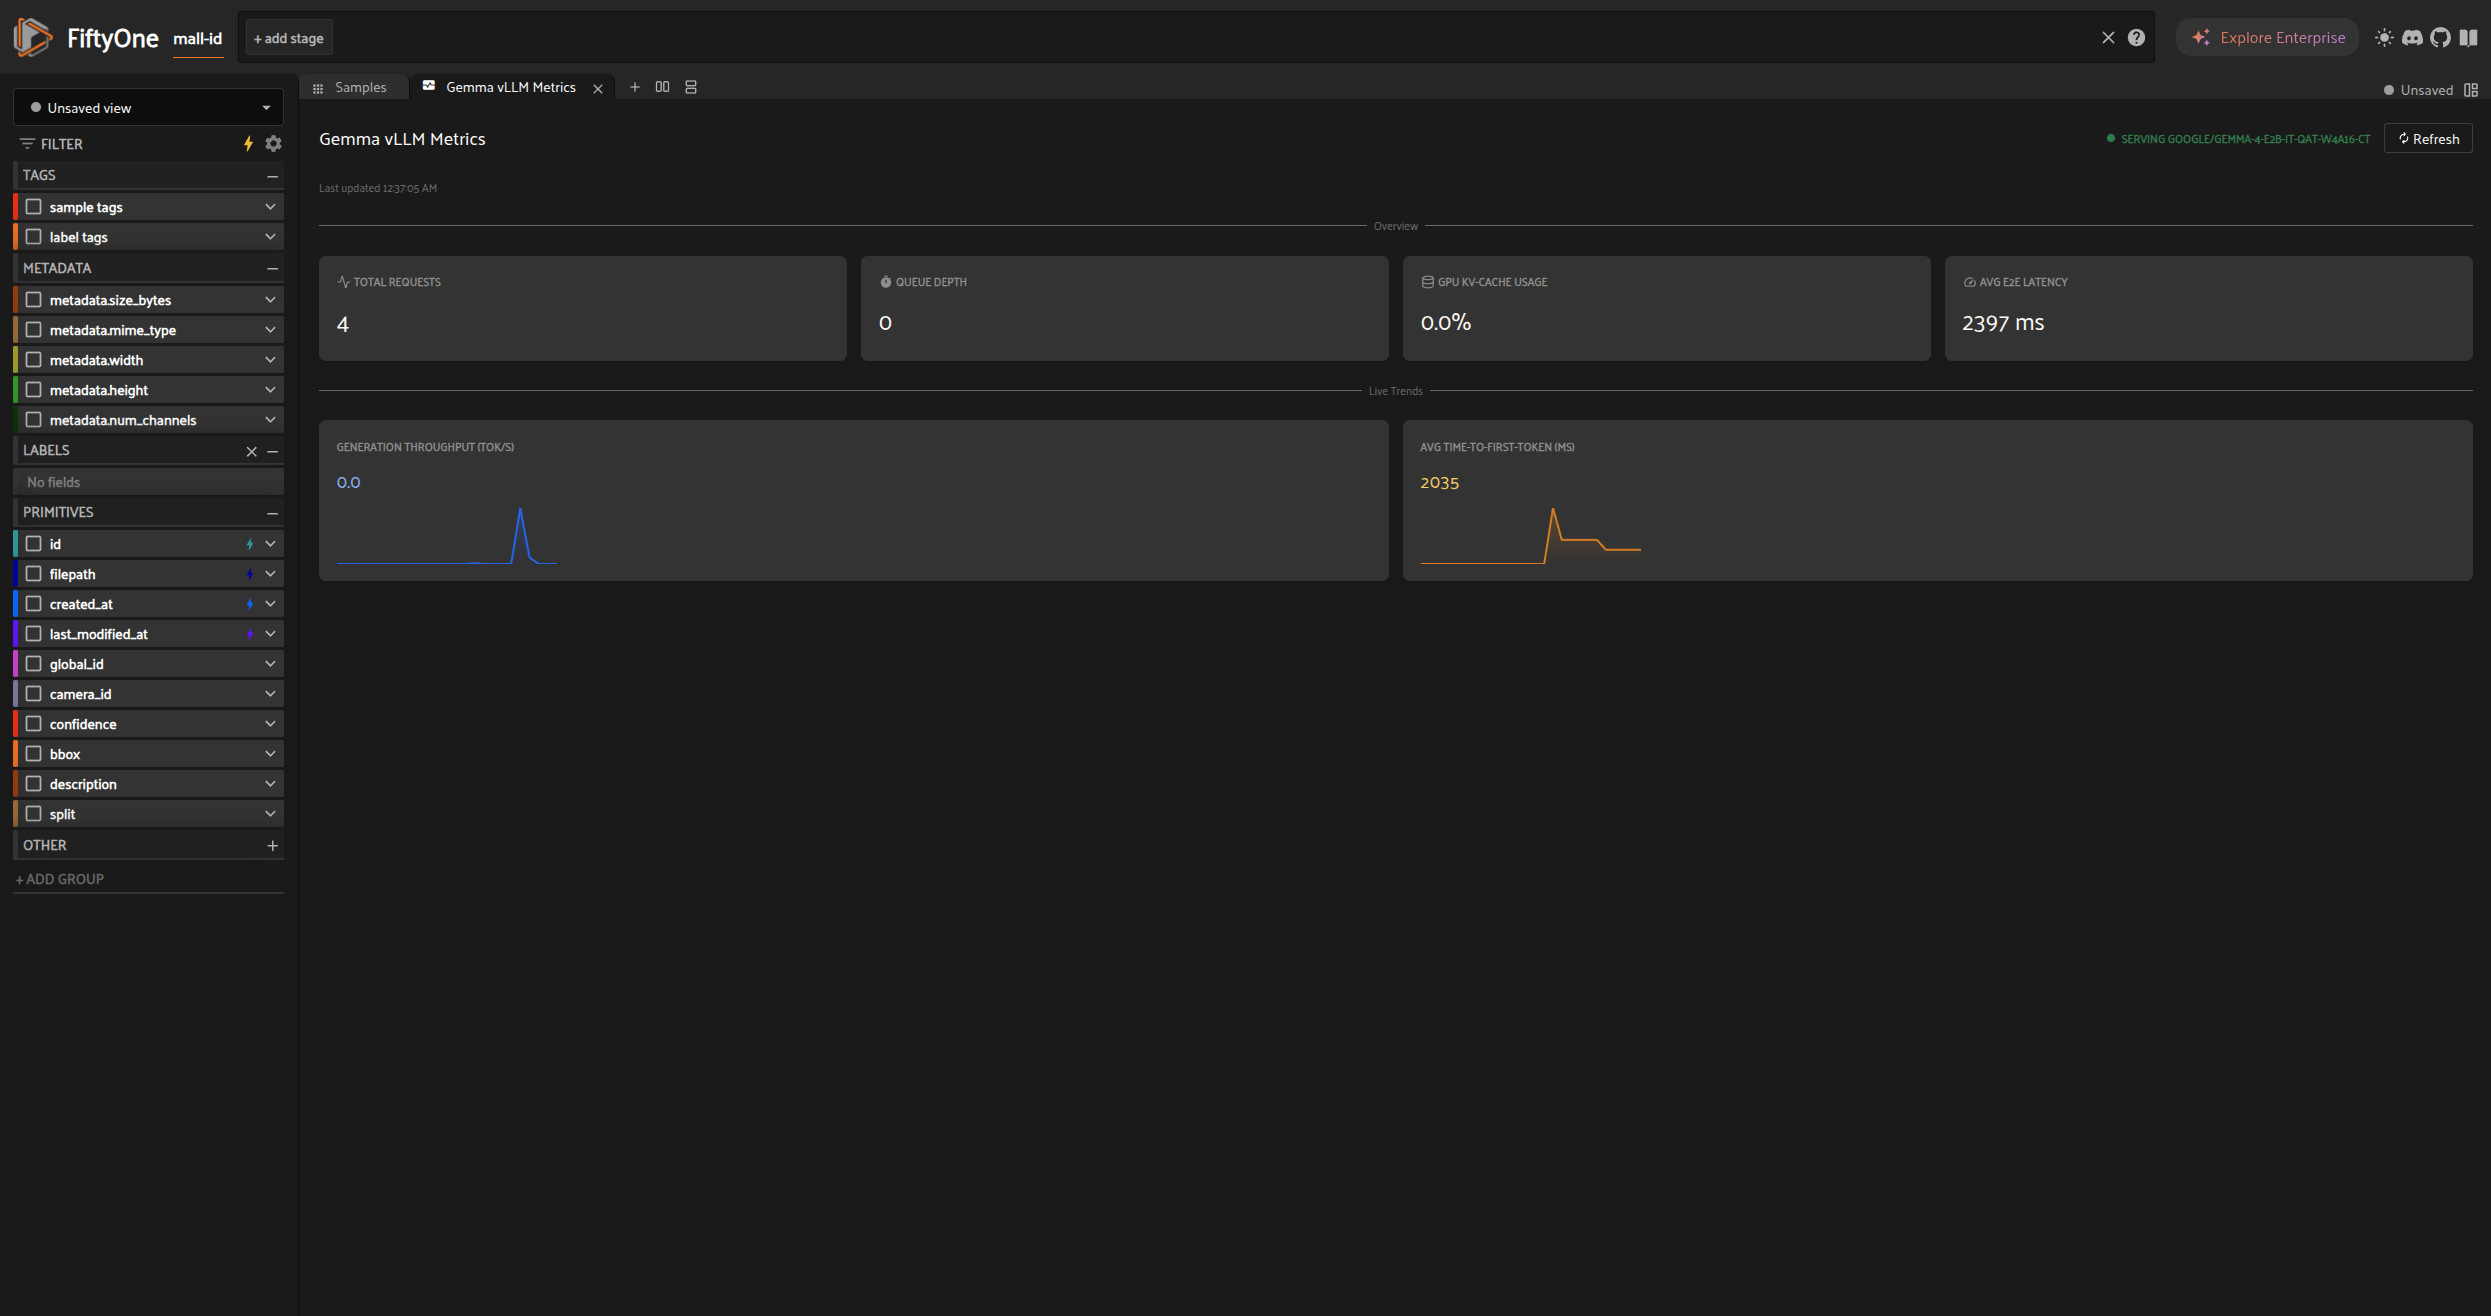Expand the sample tags filter chevron

coord(270,207)
